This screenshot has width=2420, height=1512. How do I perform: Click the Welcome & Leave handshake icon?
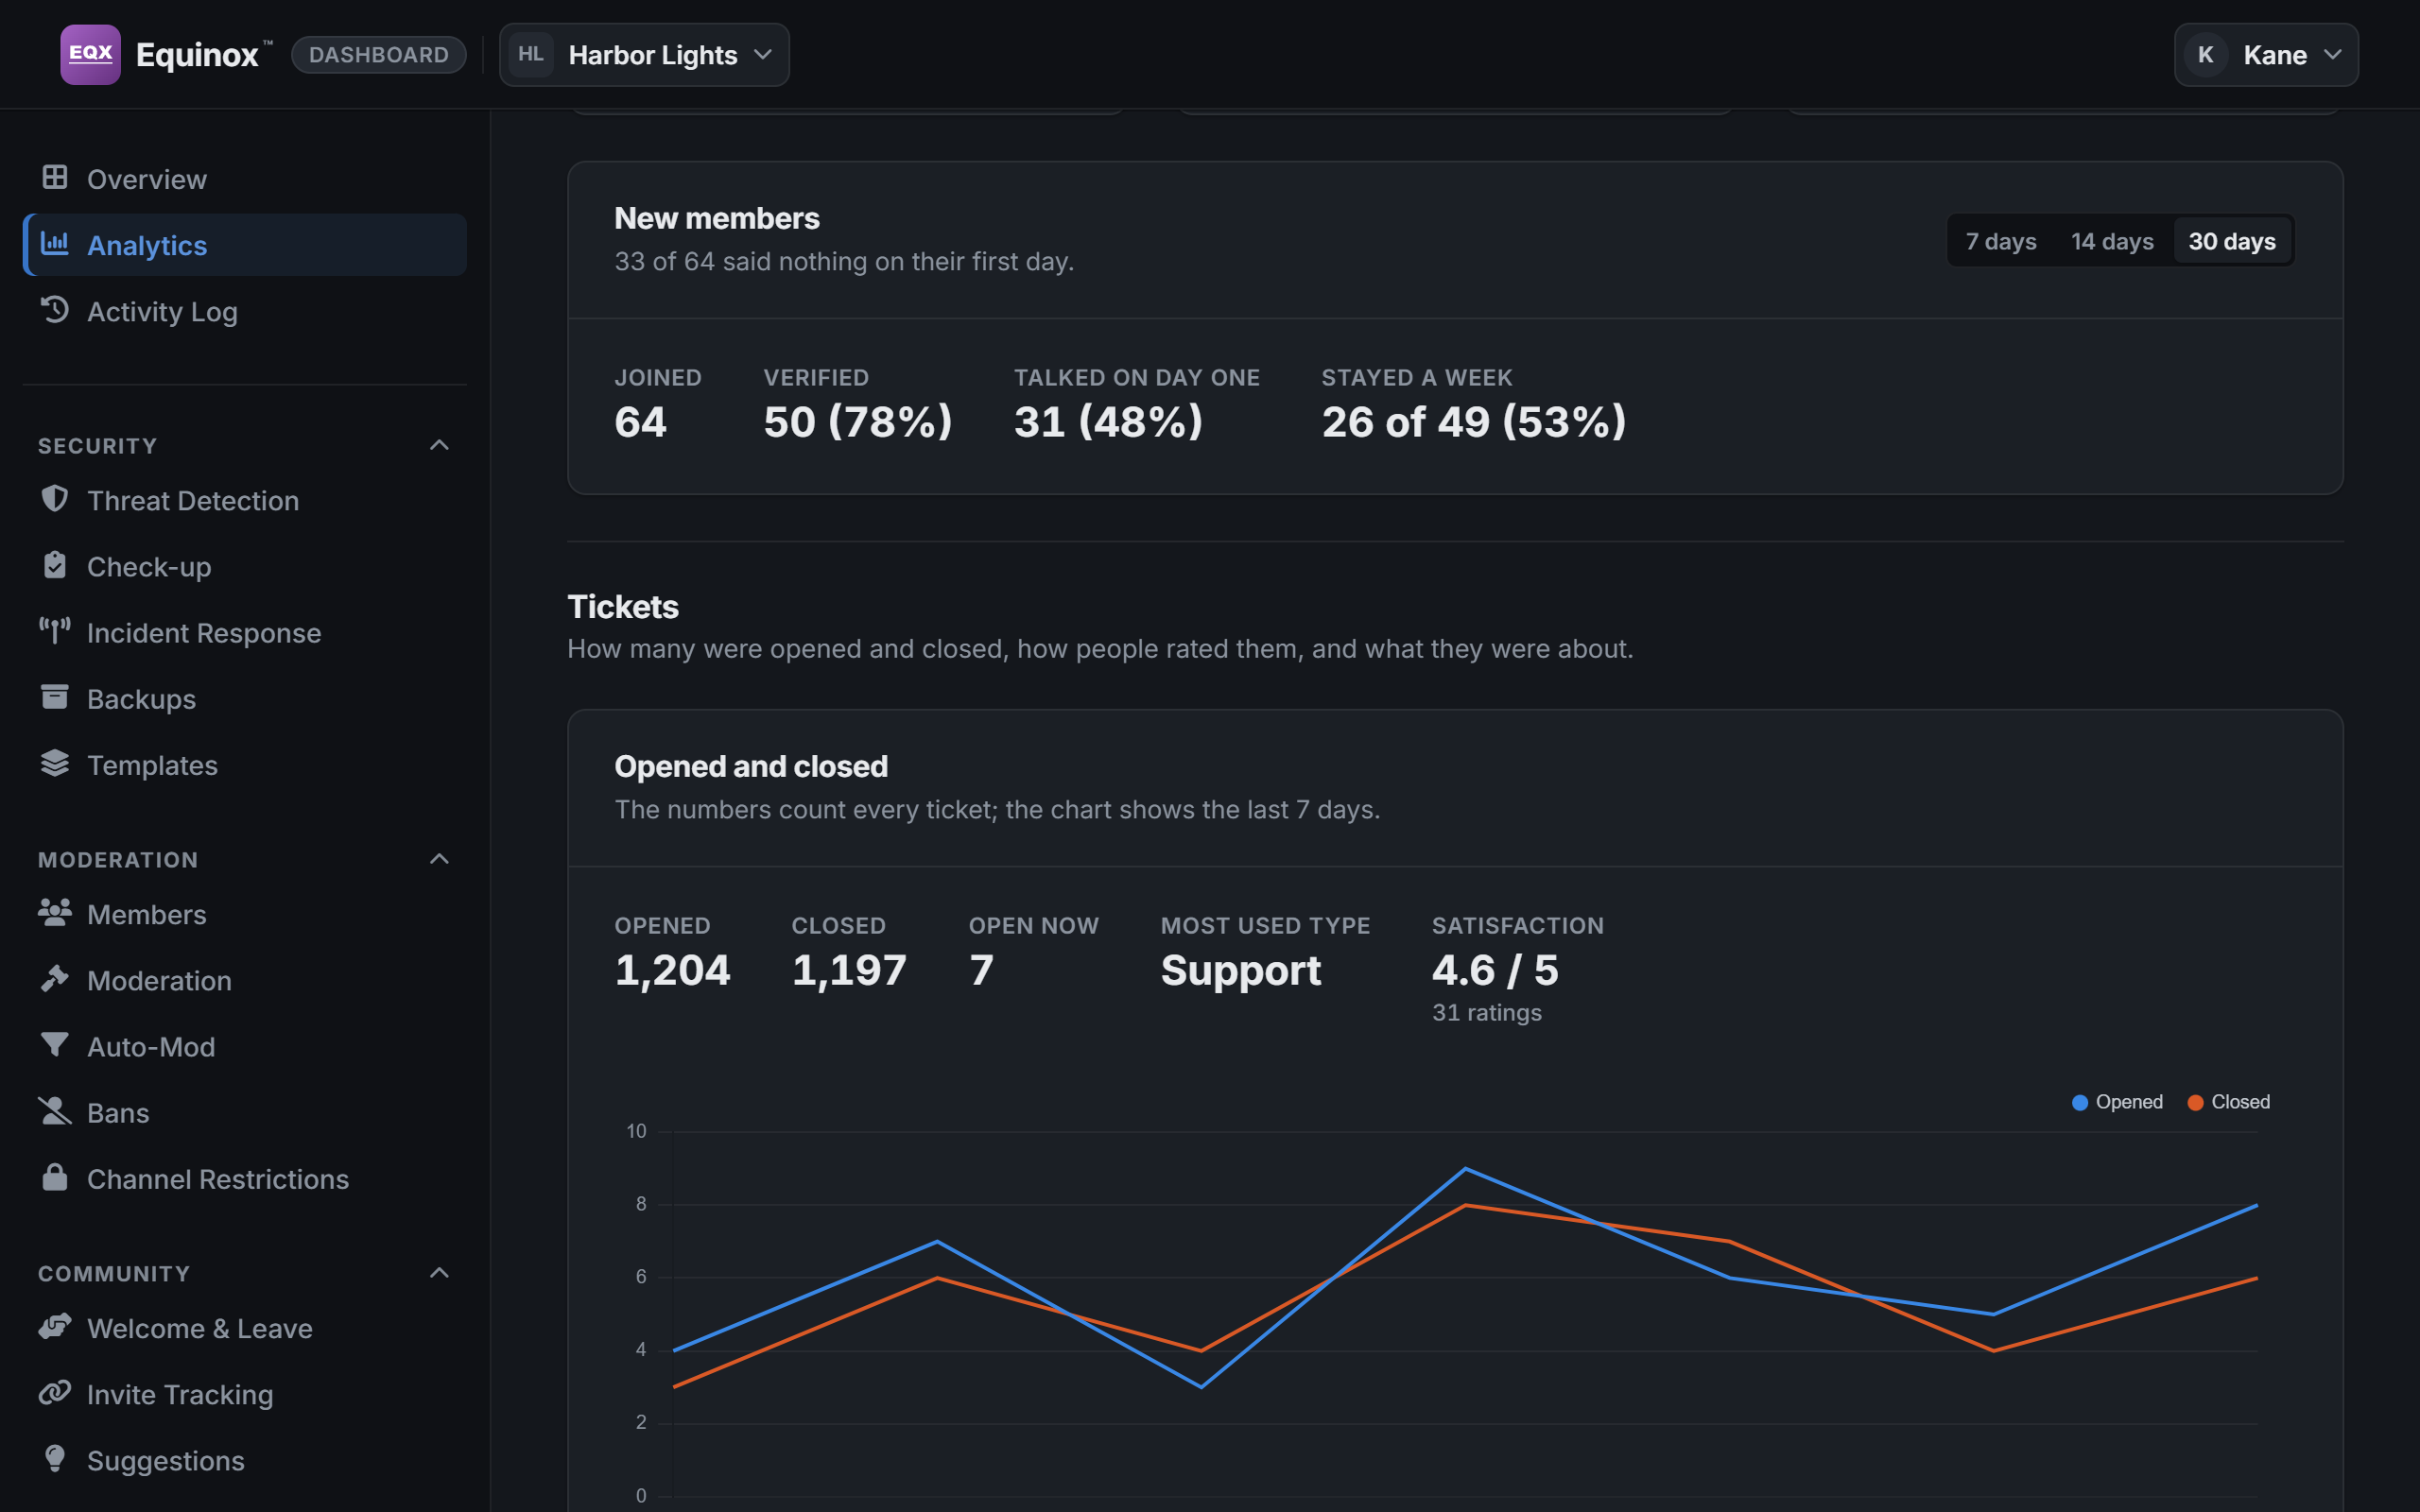click(x=55, y=1326)
